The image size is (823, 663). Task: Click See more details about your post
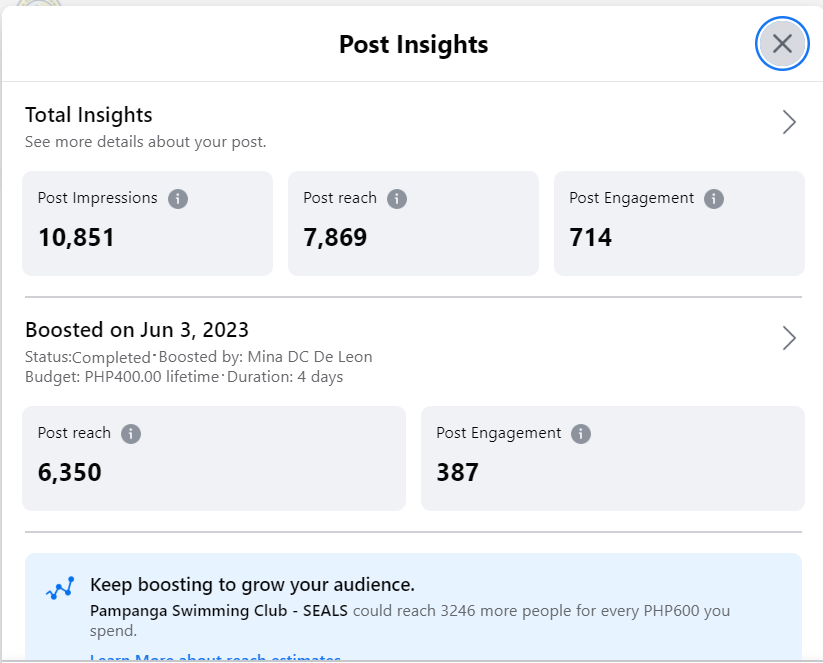(146, 142)
